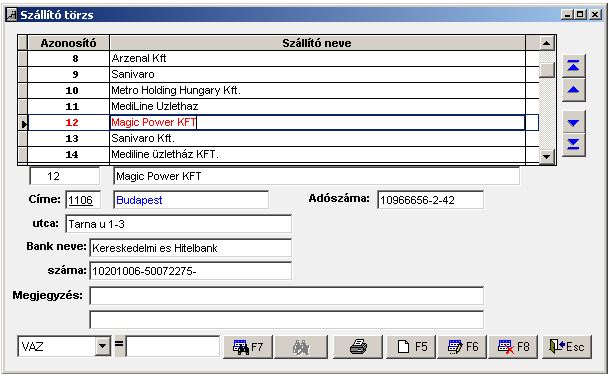Click the Szállító neve column header

tap(317, 43)
